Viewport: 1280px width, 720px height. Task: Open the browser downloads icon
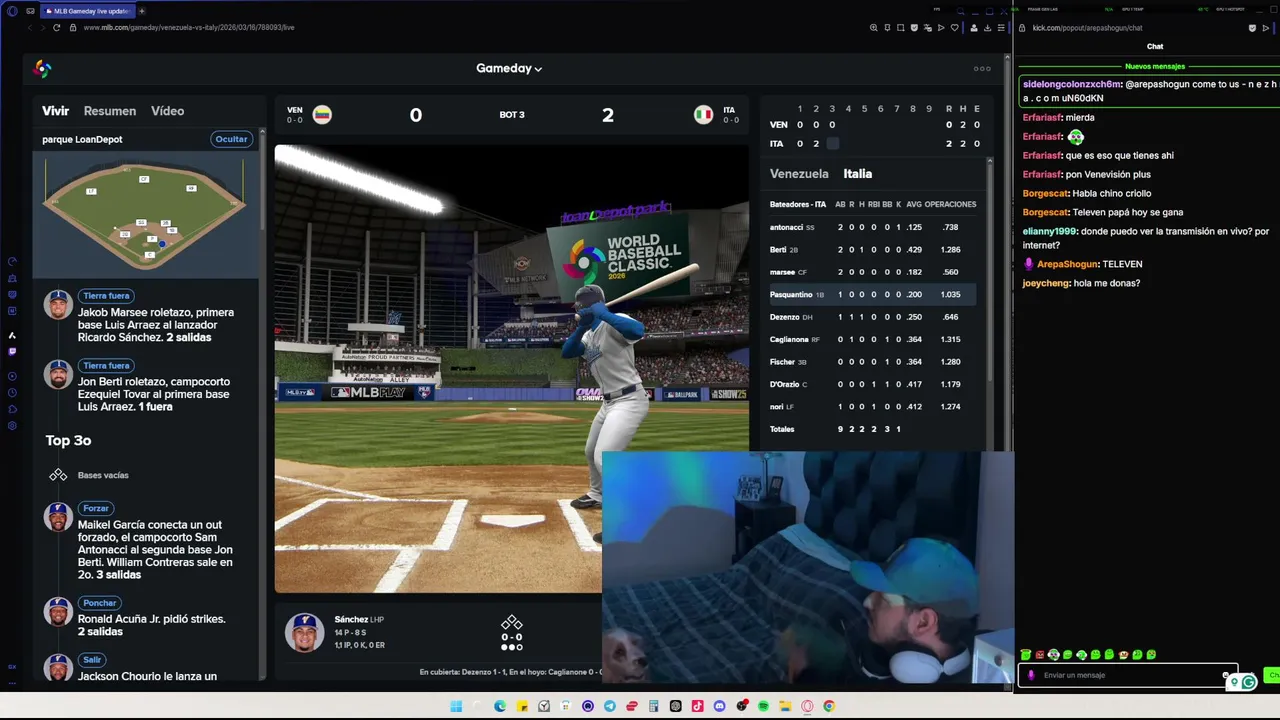pos(987,28)
